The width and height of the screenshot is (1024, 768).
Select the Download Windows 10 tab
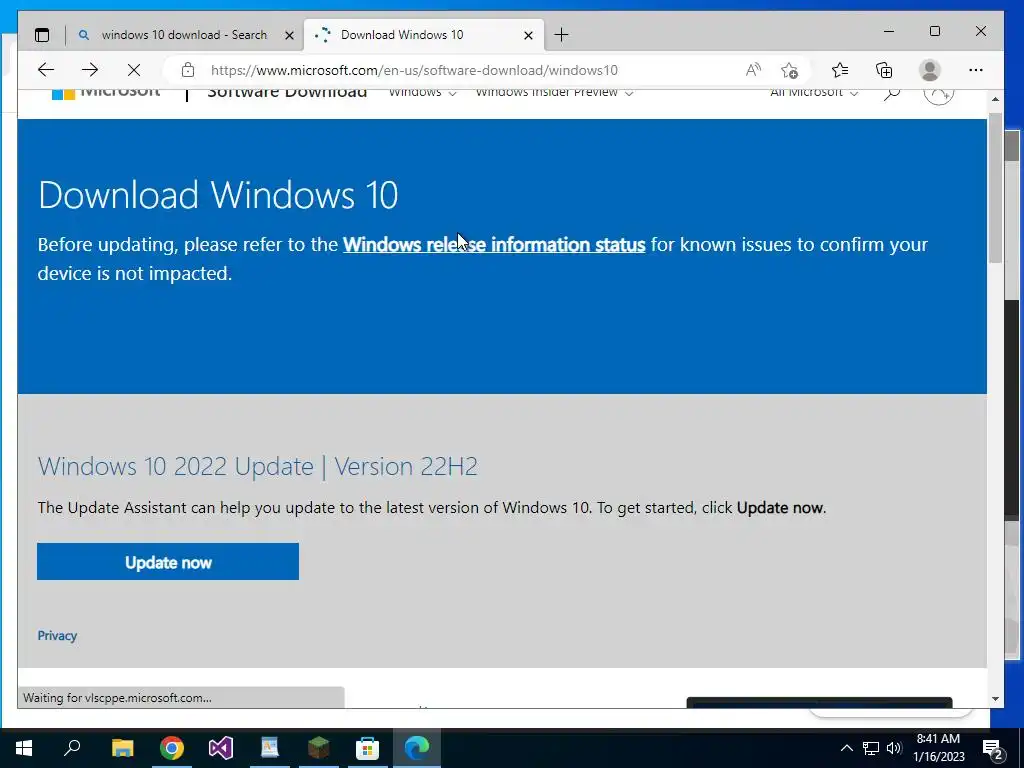tap(424, 35)
